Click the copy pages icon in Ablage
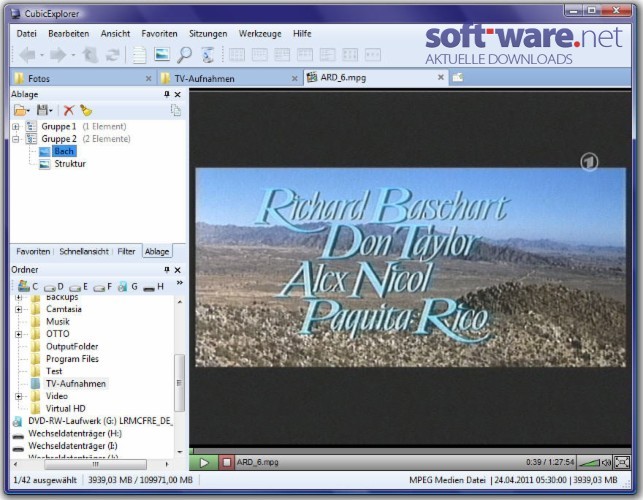The image size is (643, 500). [x=176, y=110]
